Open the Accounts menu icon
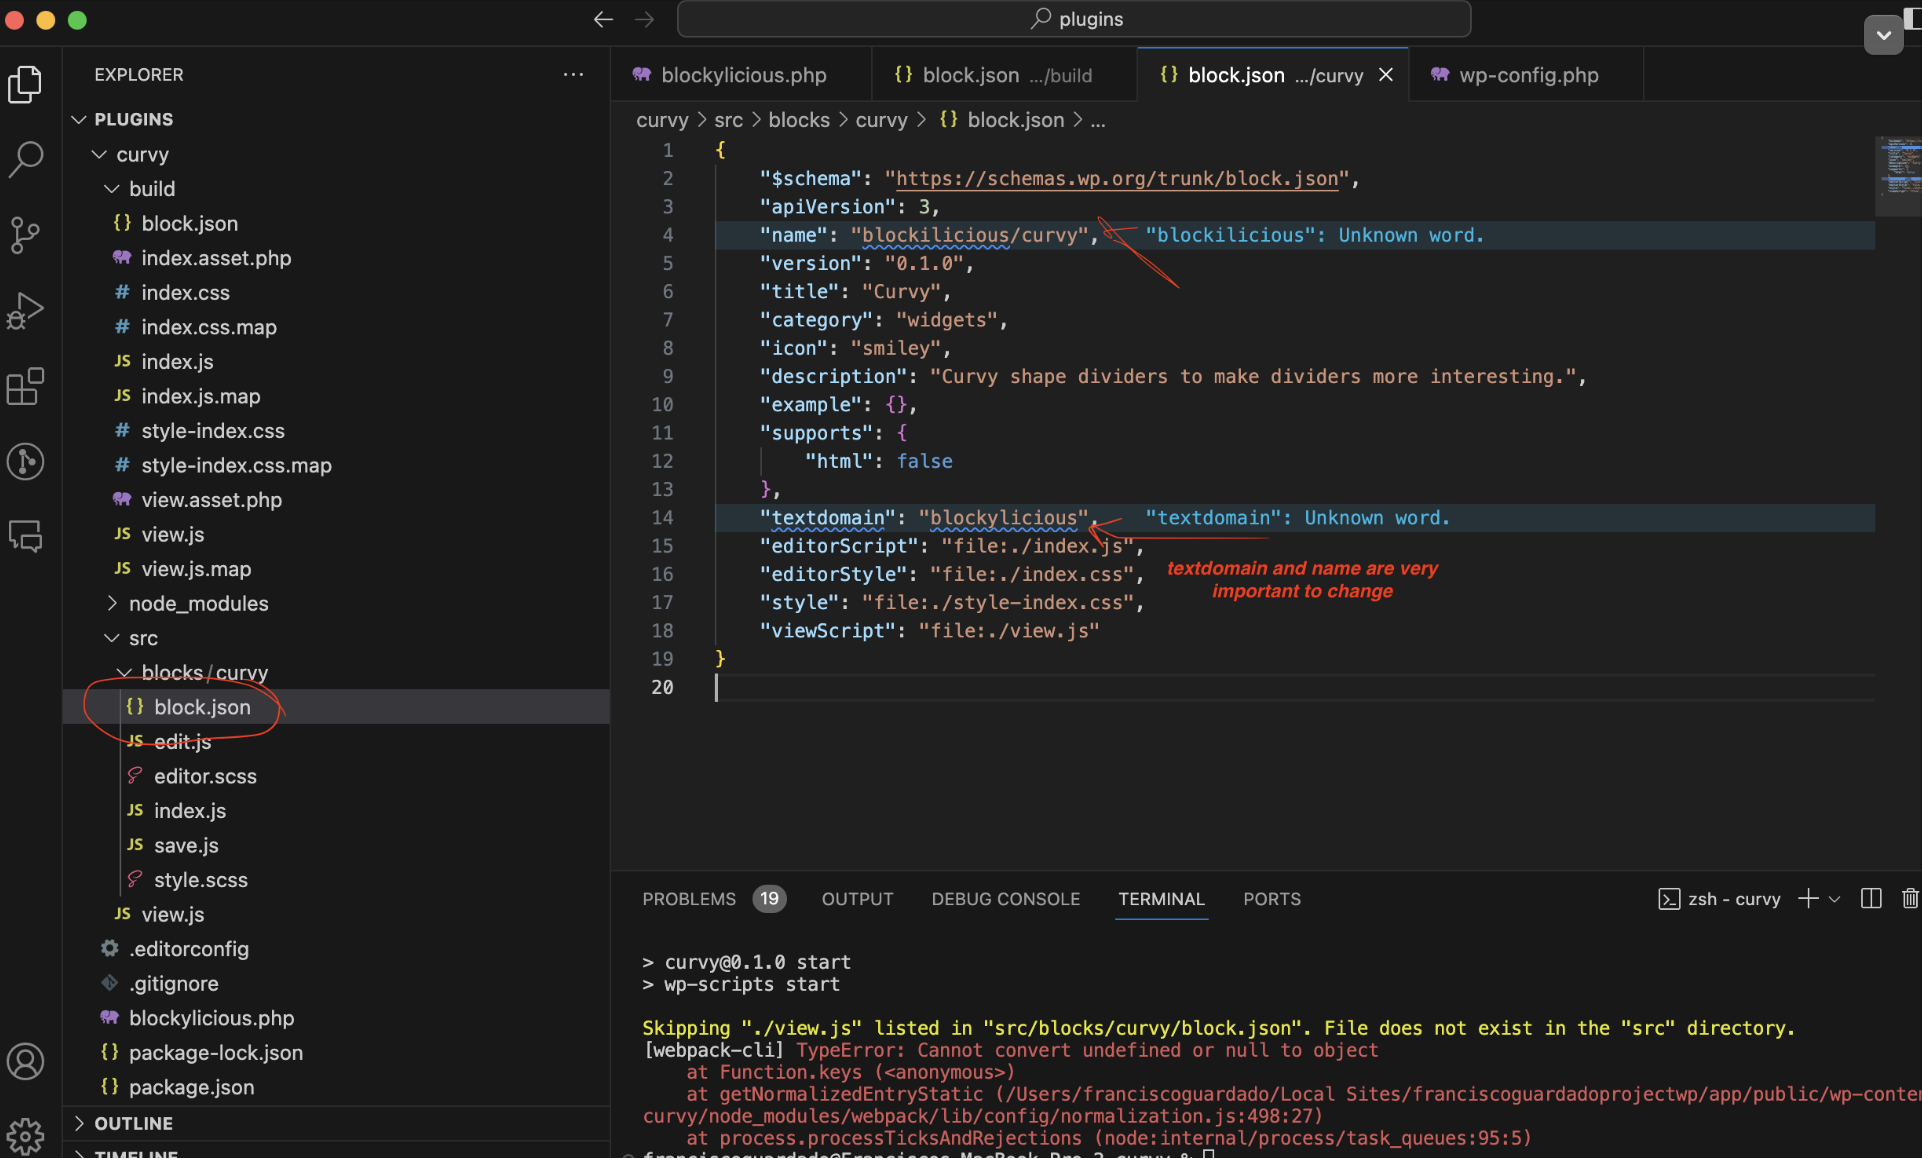1922x1158 pixels. tap(25, 1061)
